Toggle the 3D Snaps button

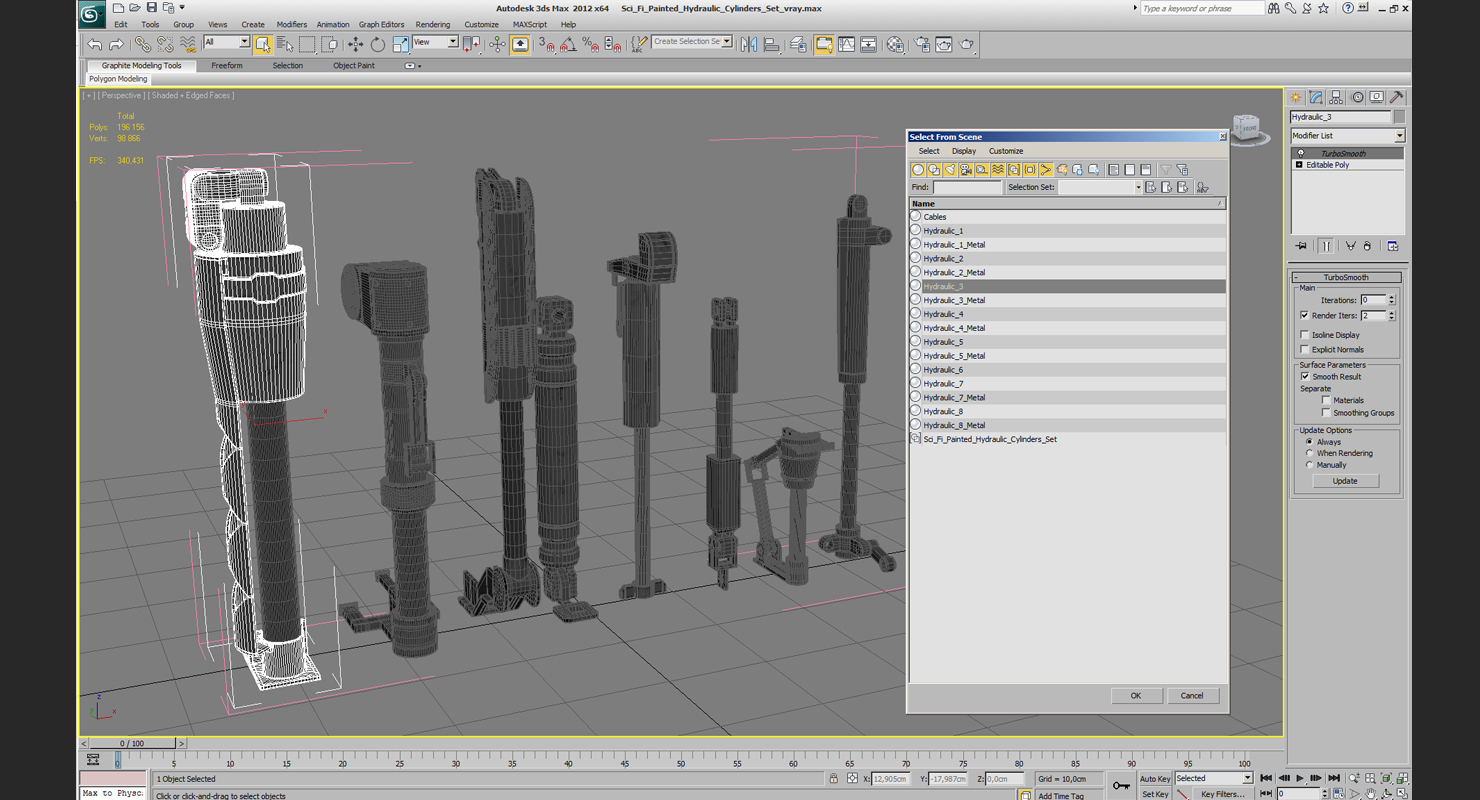pyautogui.click(x=546, y=44)
